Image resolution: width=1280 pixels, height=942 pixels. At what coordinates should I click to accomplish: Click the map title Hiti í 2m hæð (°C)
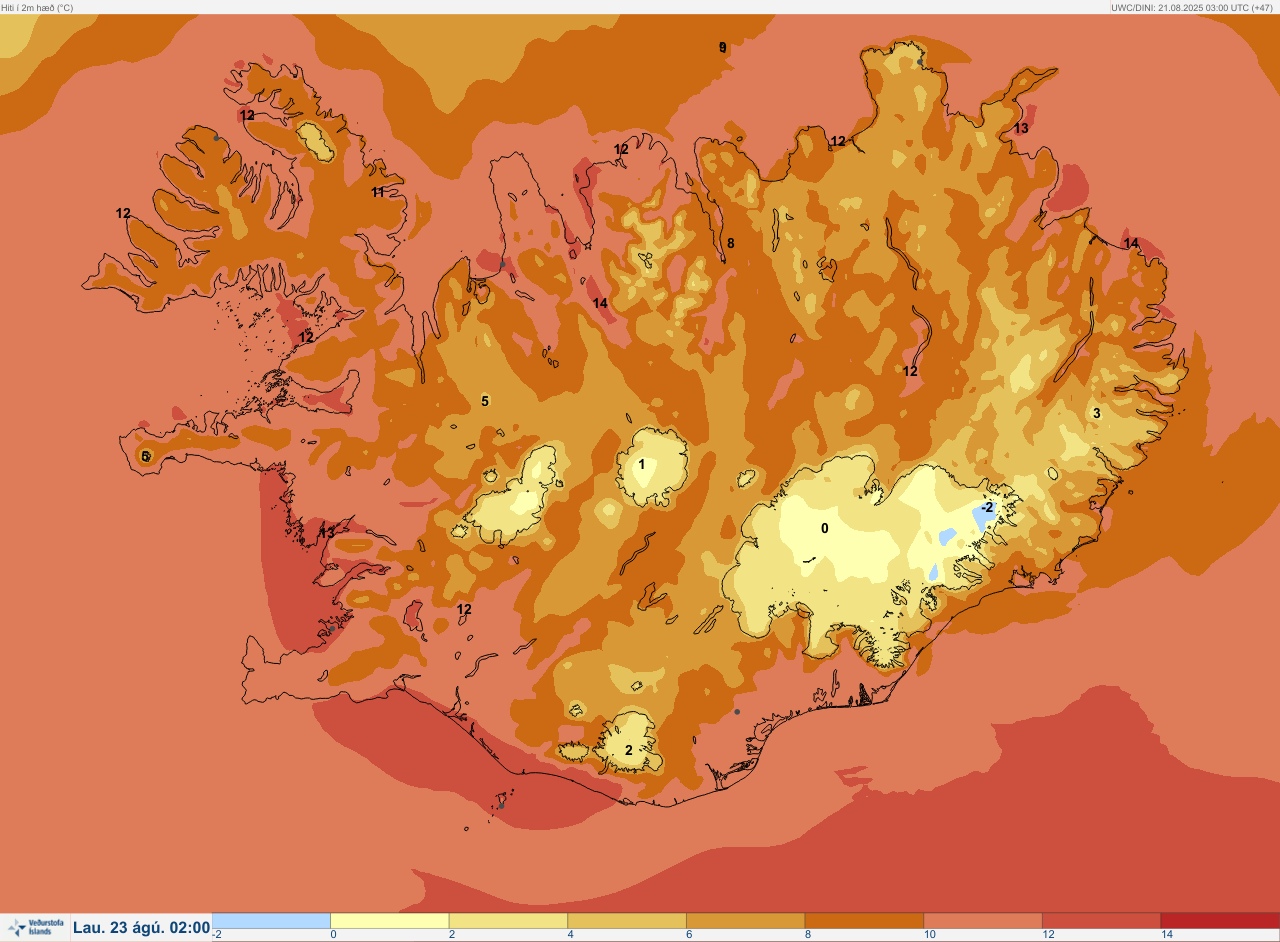click(37, 7)
